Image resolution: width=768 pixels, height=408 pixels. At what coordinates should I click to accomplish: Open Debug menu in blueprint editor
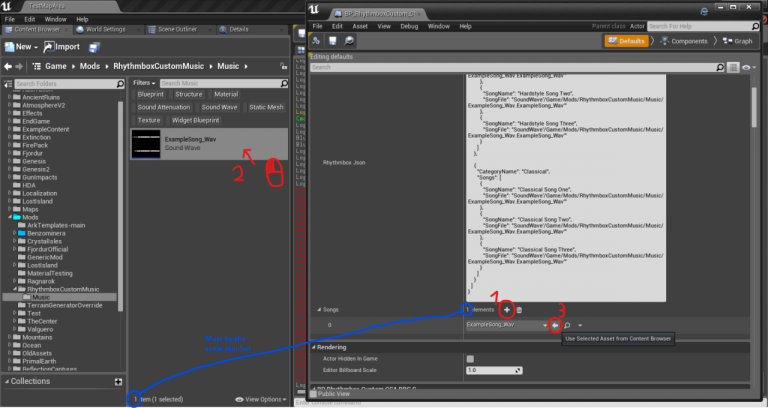[x=409, y=26]
